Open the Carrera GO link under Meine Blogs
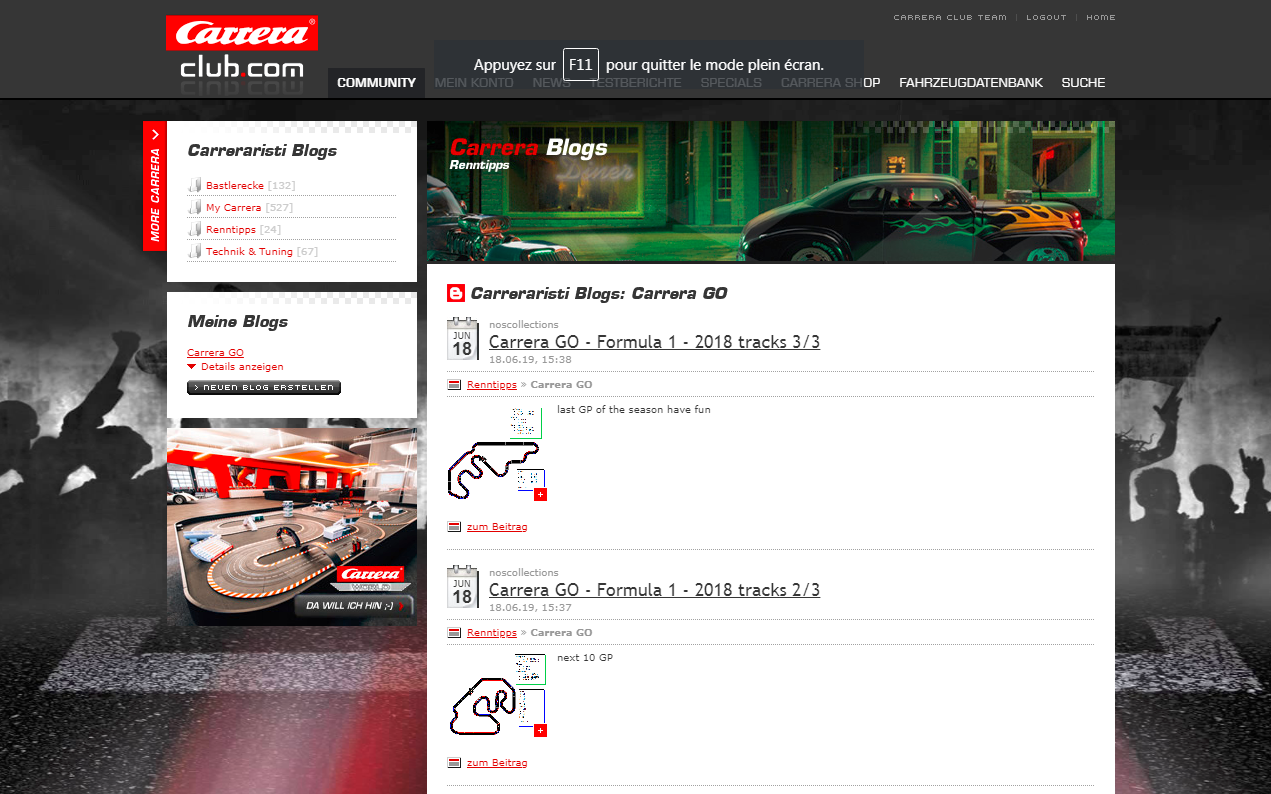The image size is (1271, 794). coord(215,353)
